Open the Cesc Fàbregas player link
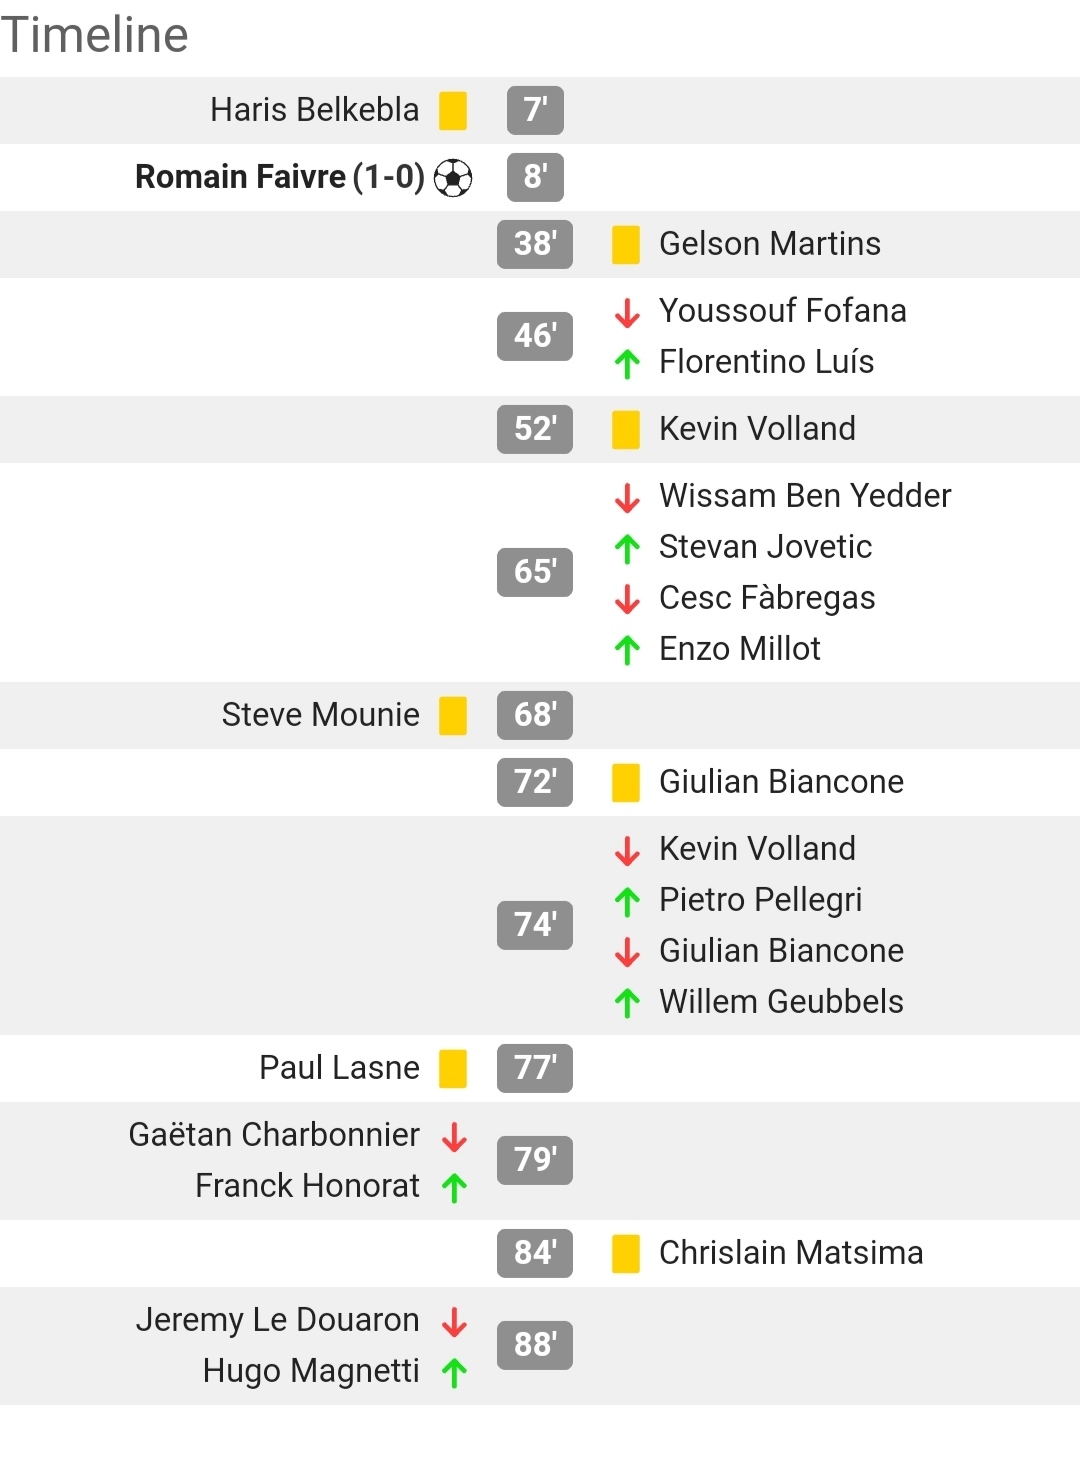This screenshot has width=1080, height=1457. click(767, 598)
